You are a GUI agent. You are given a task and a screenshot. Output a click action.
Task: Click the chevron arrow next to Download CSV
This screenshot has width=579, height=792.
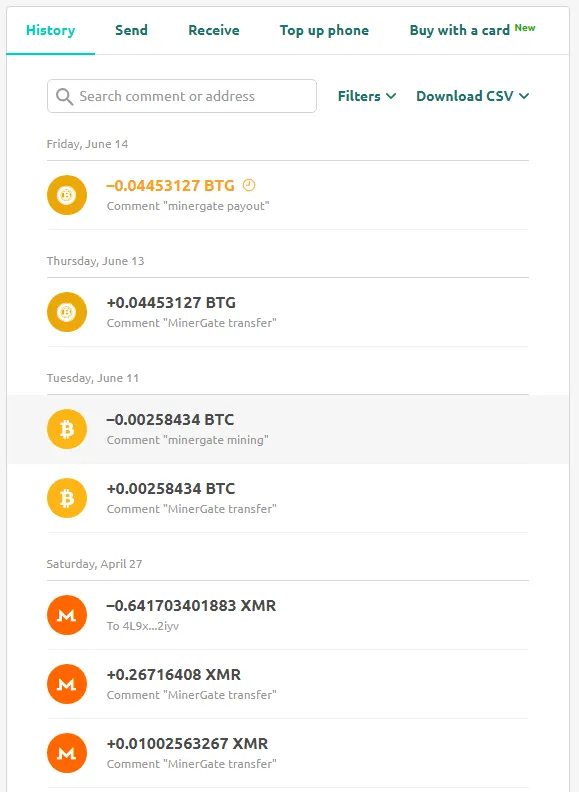tap(524, 96)
